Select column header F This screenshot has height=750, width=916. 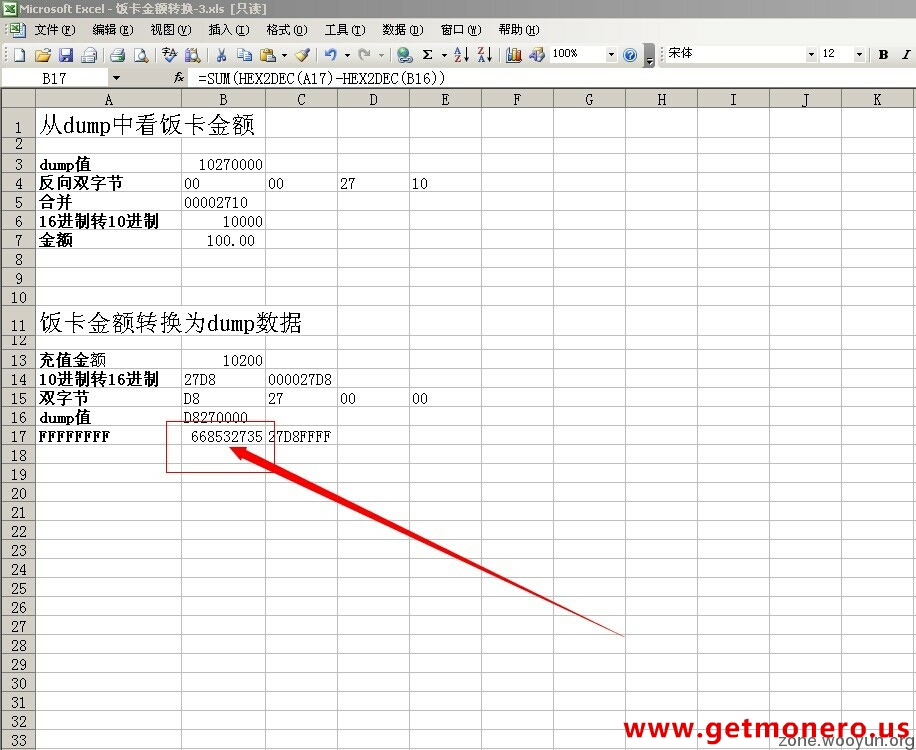[517, 99]
